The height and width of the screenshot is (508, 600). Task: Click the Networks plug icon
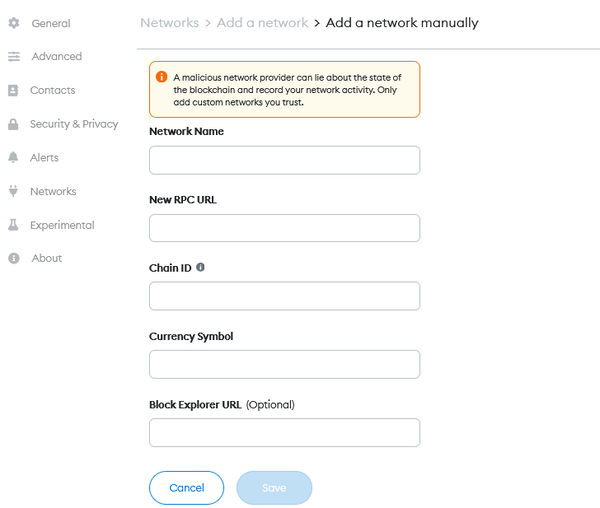(x=14, y=191)
